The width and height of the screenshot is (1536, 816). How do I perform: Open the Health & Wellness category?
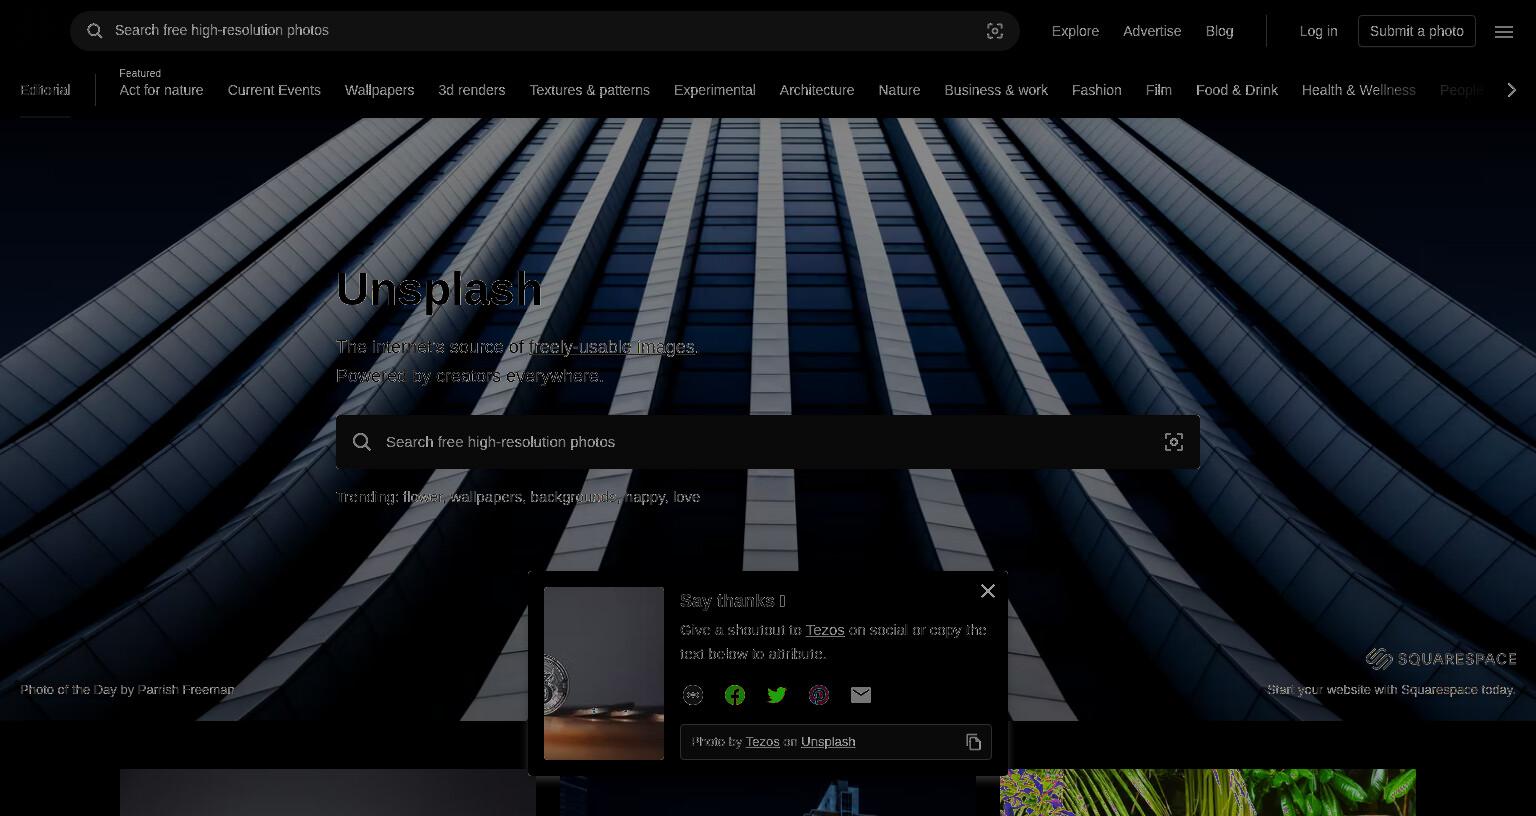[x=1359, y=90]
